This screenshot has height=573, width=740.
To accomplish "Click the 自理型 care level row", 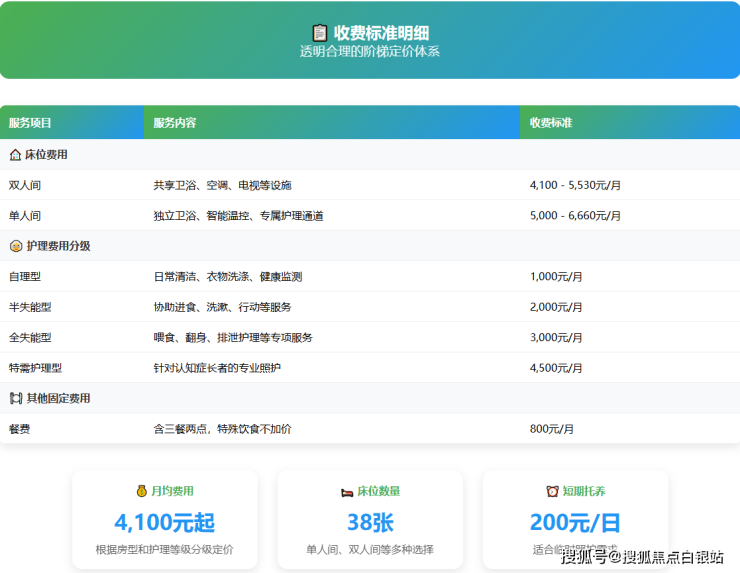I will pyautogui.click(x=25, y=276).
